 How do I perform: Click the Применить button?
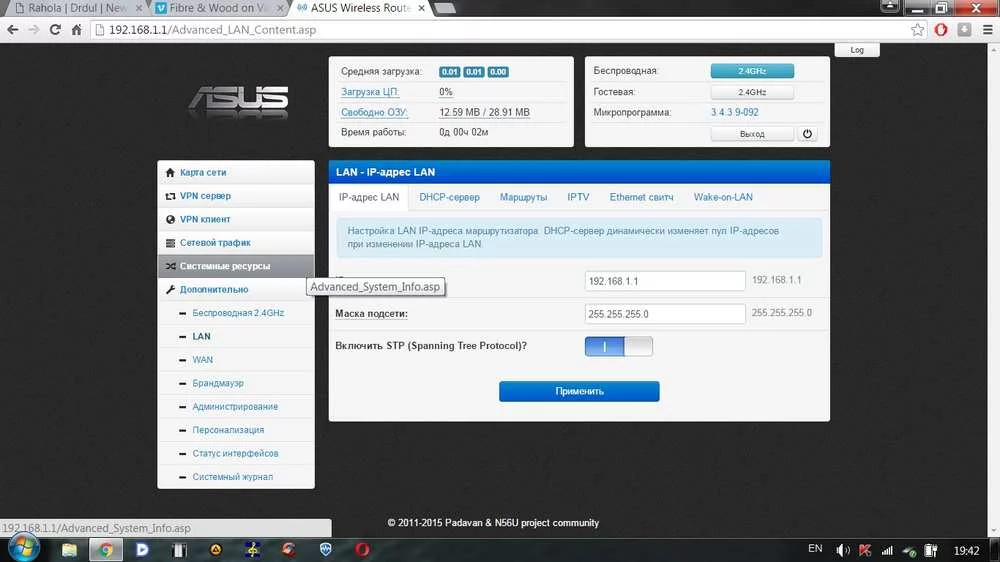(578, 391)
